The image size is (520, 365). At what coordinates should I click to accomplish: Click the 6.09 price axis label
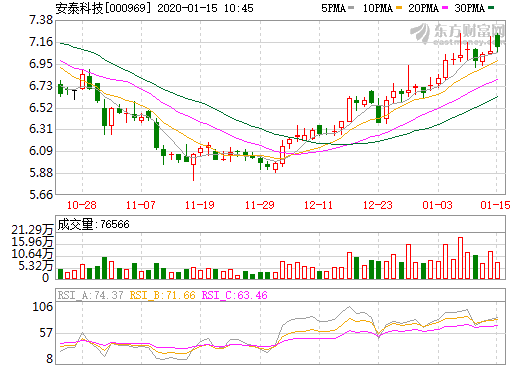(x=41, y=151)
